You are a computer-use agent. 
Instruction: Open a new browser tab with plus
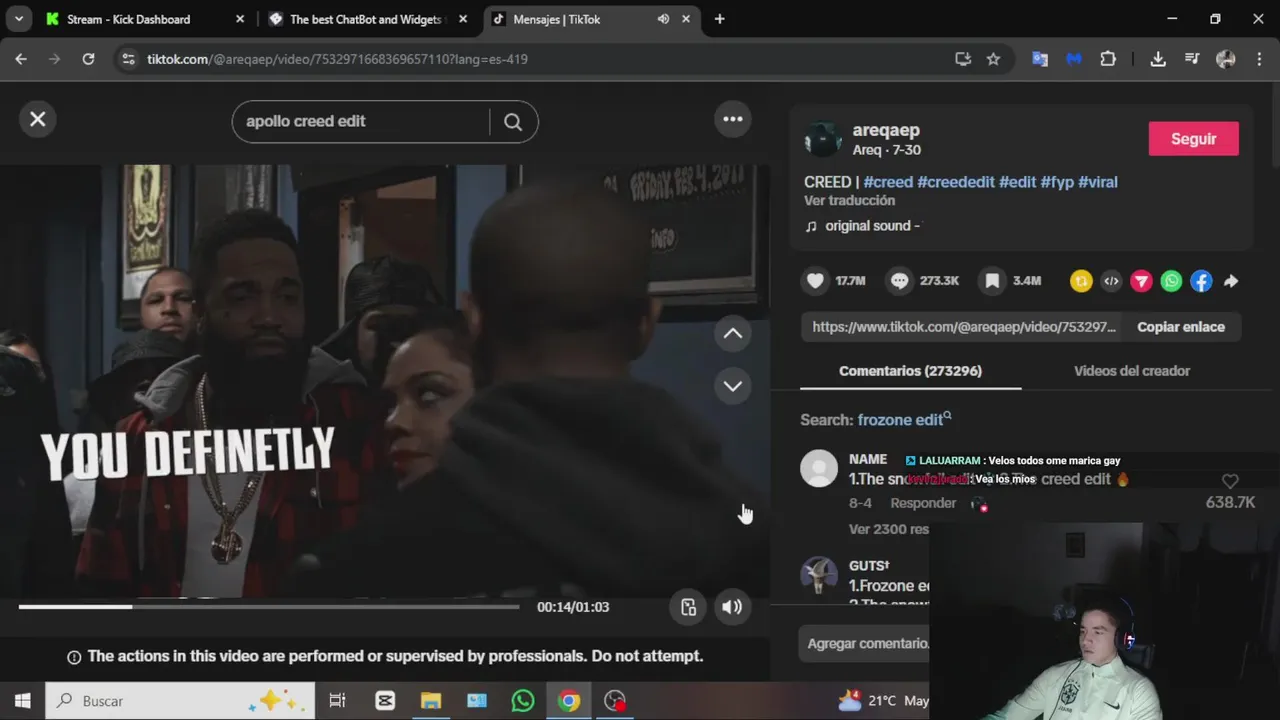719,19
